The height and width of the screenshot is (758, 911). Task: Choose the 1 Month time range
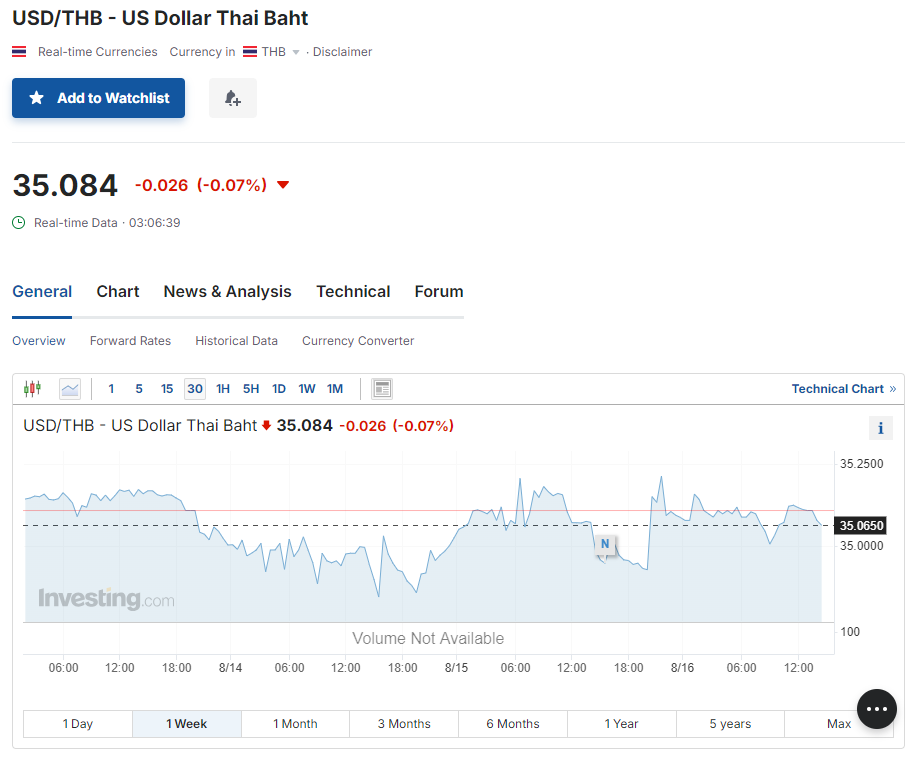[295, 724]
